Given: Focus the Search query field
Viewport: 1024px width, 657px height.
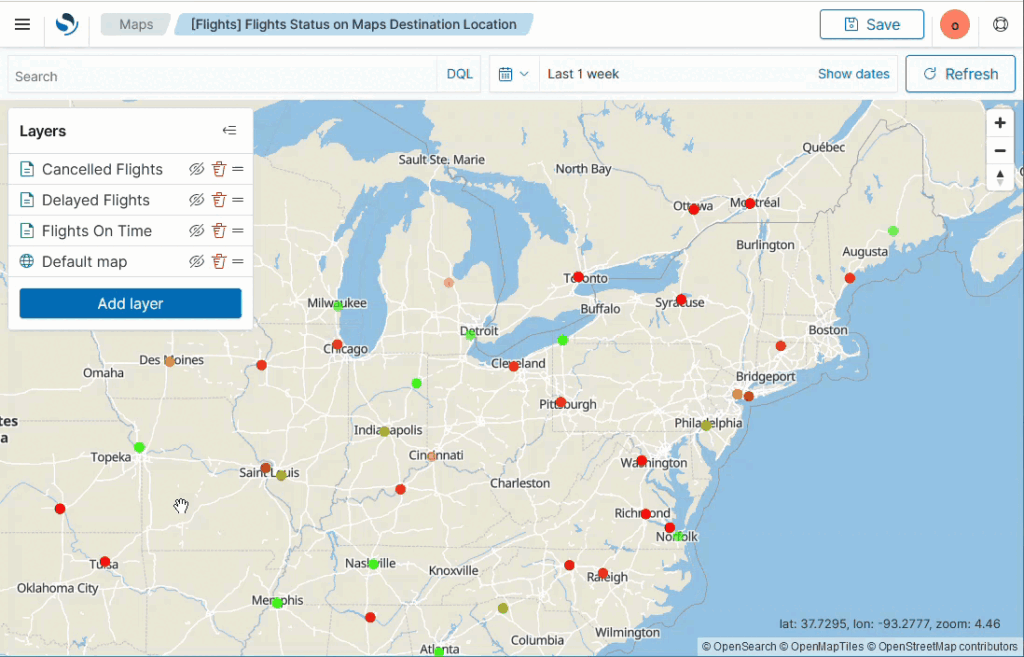Looking at the screenshot, I should [222, 74].
